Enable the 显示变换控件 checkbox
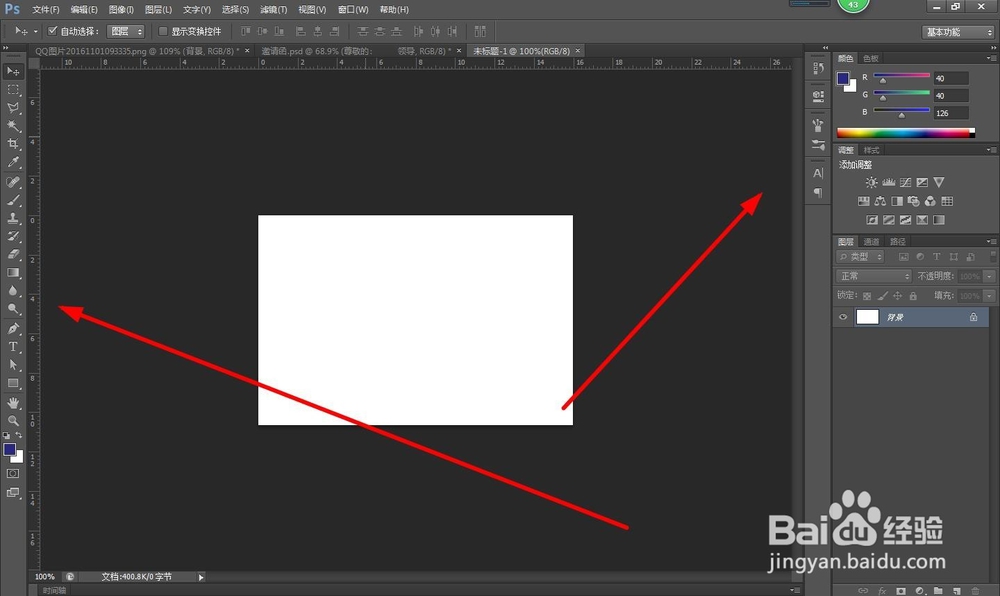 (x=163, y=31)
